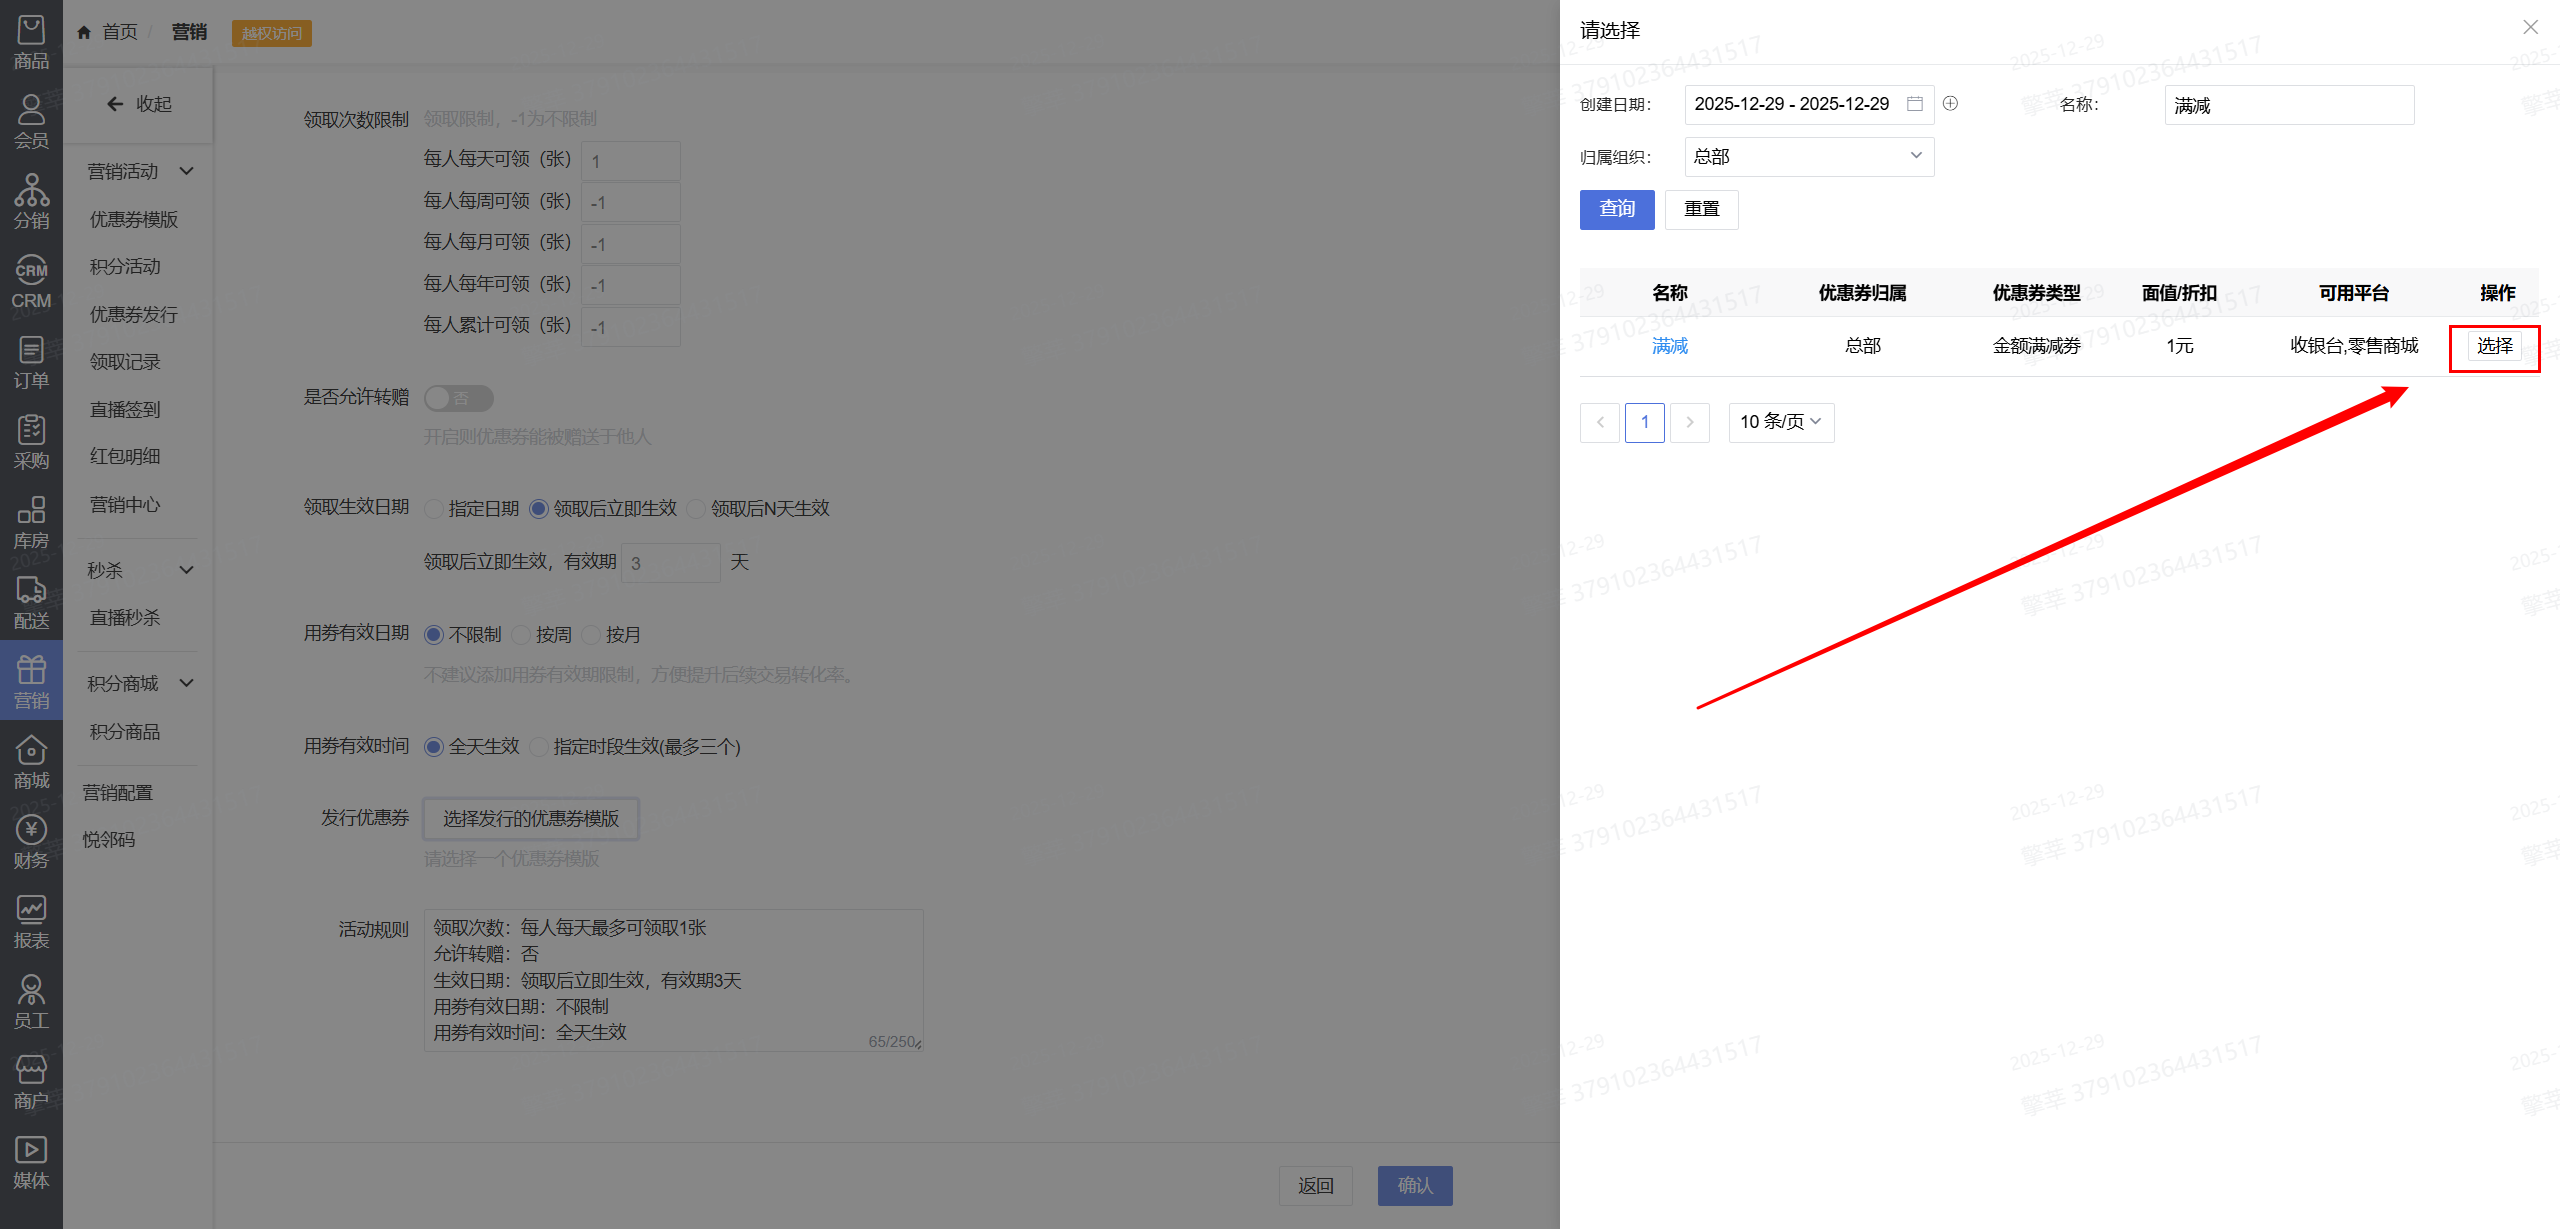The image size is (2560, 1229).
Task: Open the 10 条/页 page size dropdown
Action: (1780, 422)
